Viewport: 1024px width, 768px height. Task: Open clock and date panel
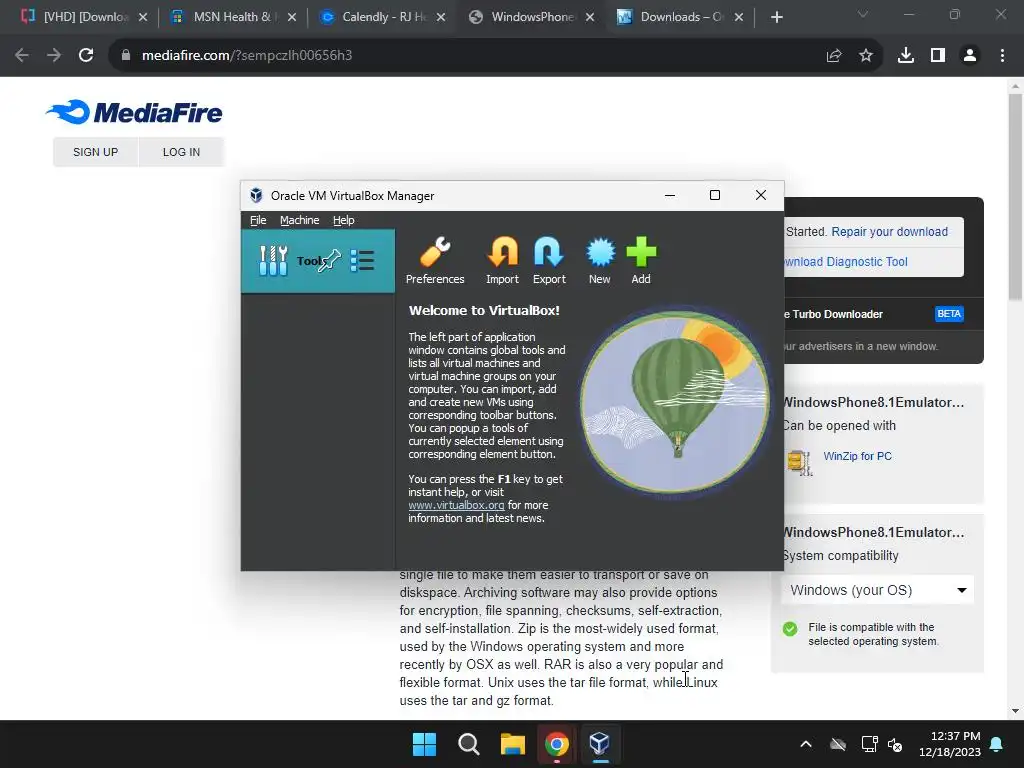coord(950,744)
